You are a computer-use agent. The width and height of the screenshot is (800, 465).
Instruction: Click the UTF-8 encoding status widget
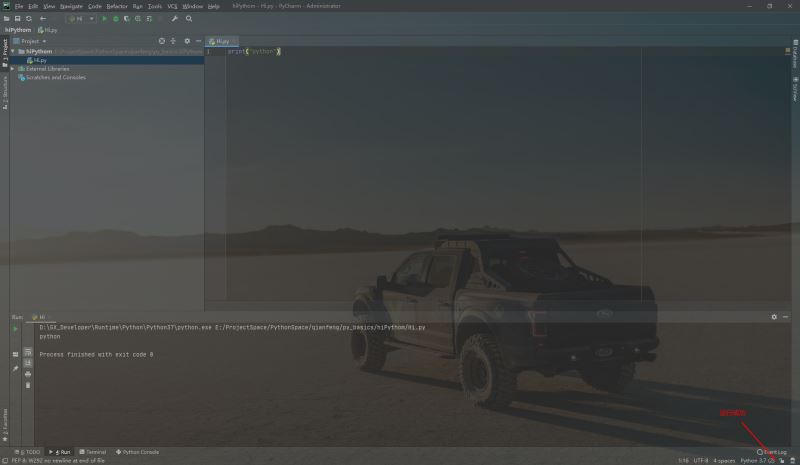701,460
